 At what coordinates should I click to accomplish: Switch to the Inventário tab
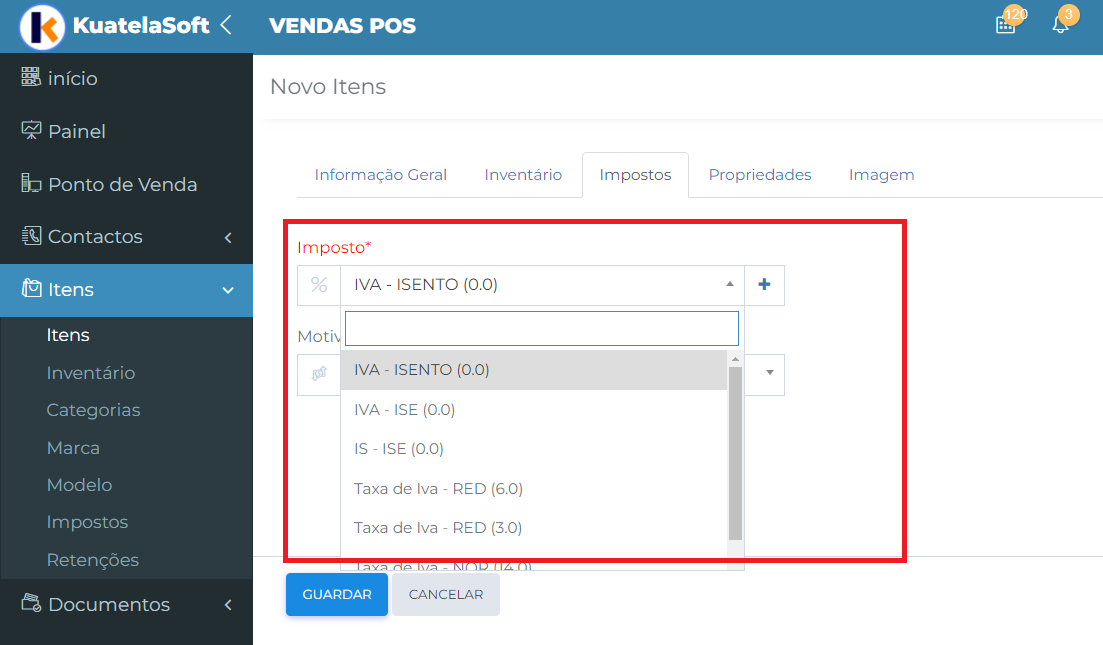[x=523, y=175]
